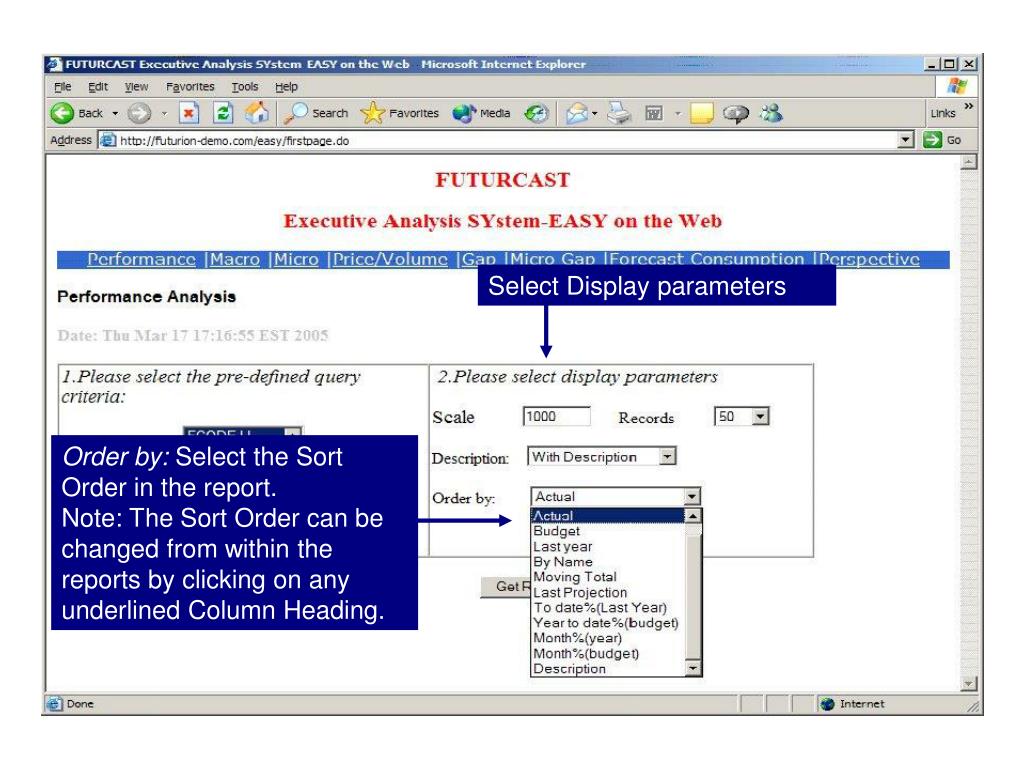Open the Macro link
Screen dimensions: 1024x768
click(x=235, y=259)
